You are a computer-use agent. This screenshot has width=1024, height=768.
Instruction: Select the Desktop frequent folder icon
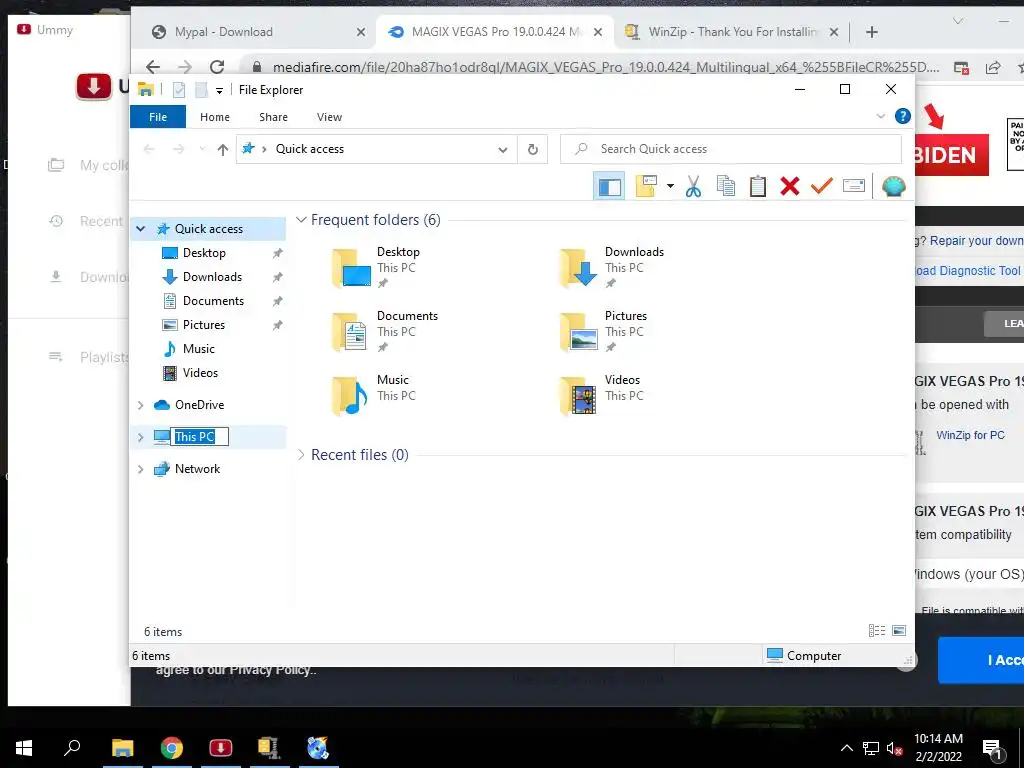(x=351, y=268)
